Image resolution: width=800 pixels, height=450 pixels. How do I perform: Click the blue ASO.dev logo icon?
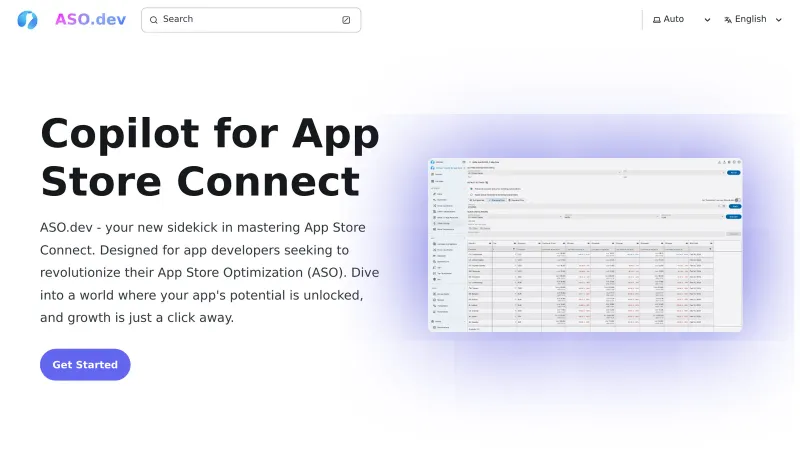point(27,20)
